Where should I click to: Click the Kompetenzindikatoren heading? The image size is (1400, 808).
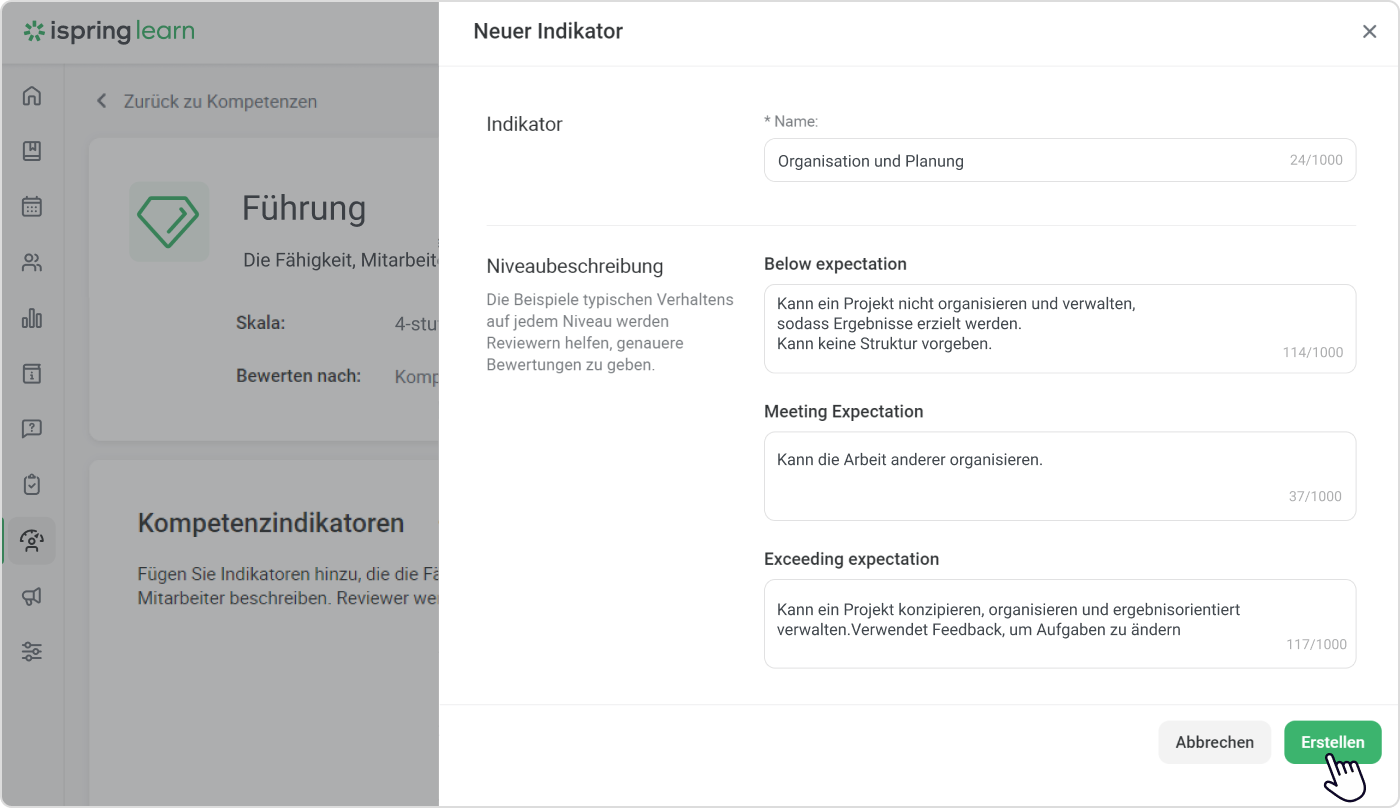(x=271, y=523)
